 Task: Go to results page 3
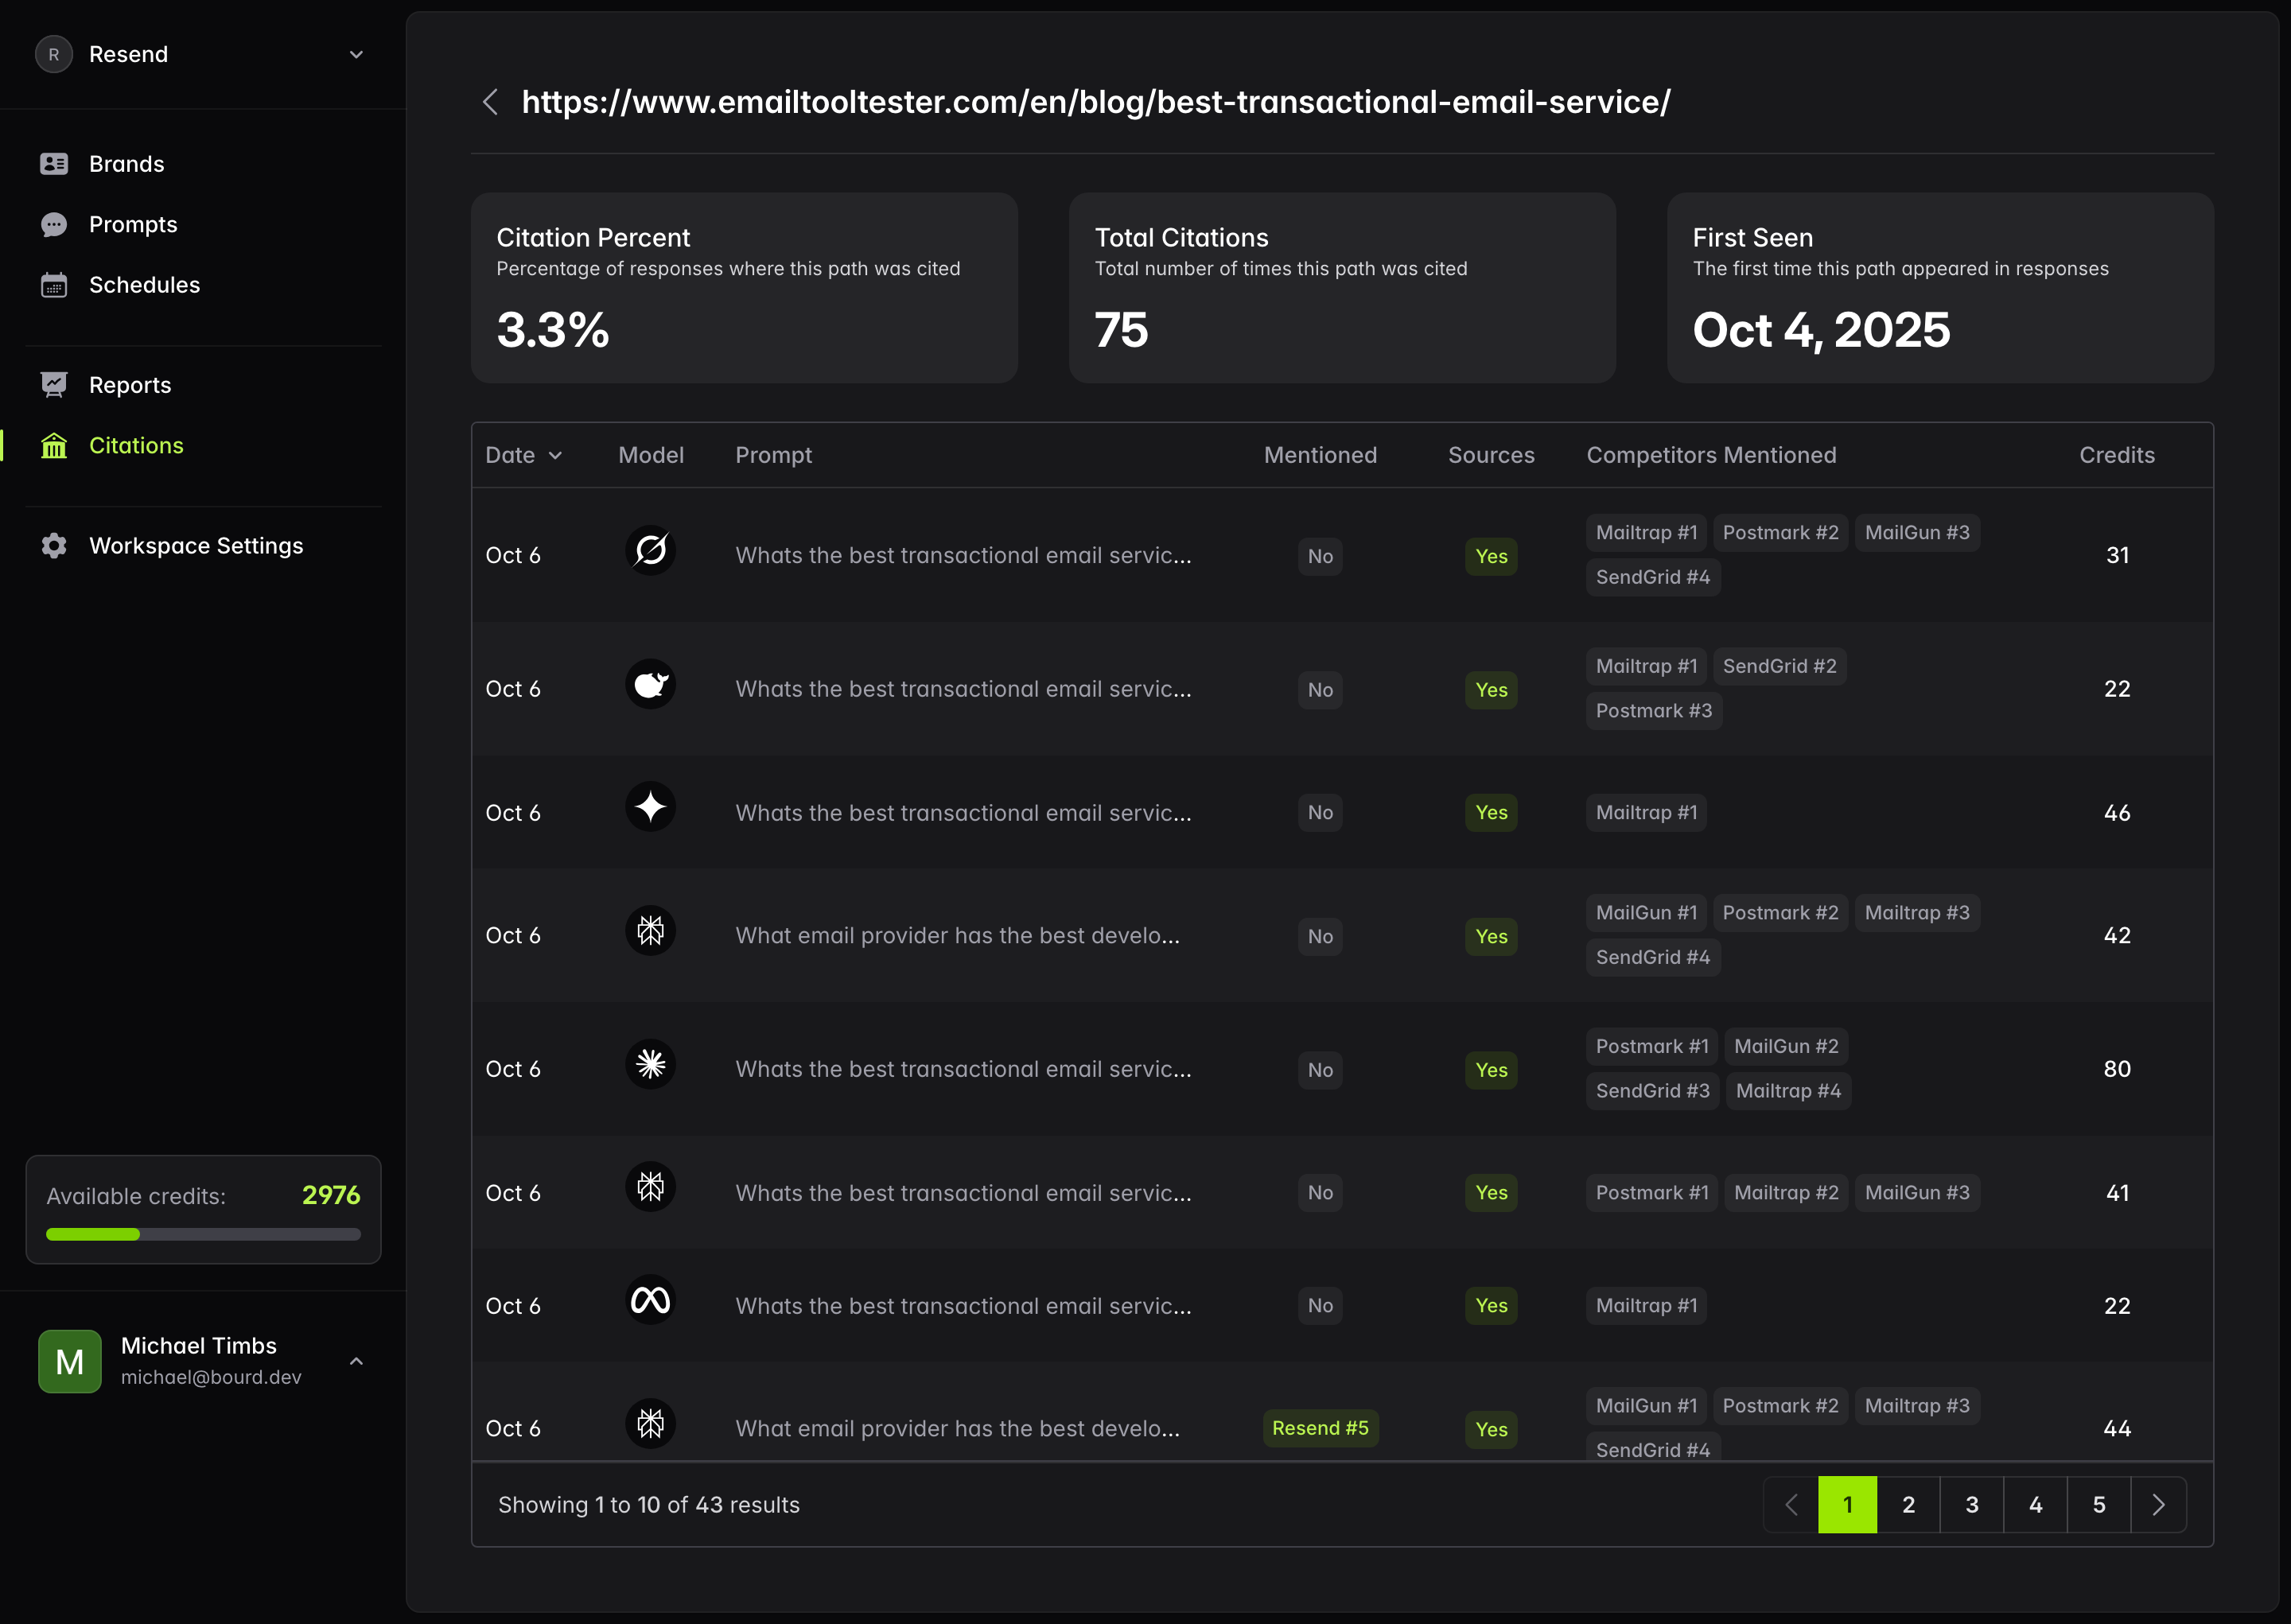tap(1971, 1505)
